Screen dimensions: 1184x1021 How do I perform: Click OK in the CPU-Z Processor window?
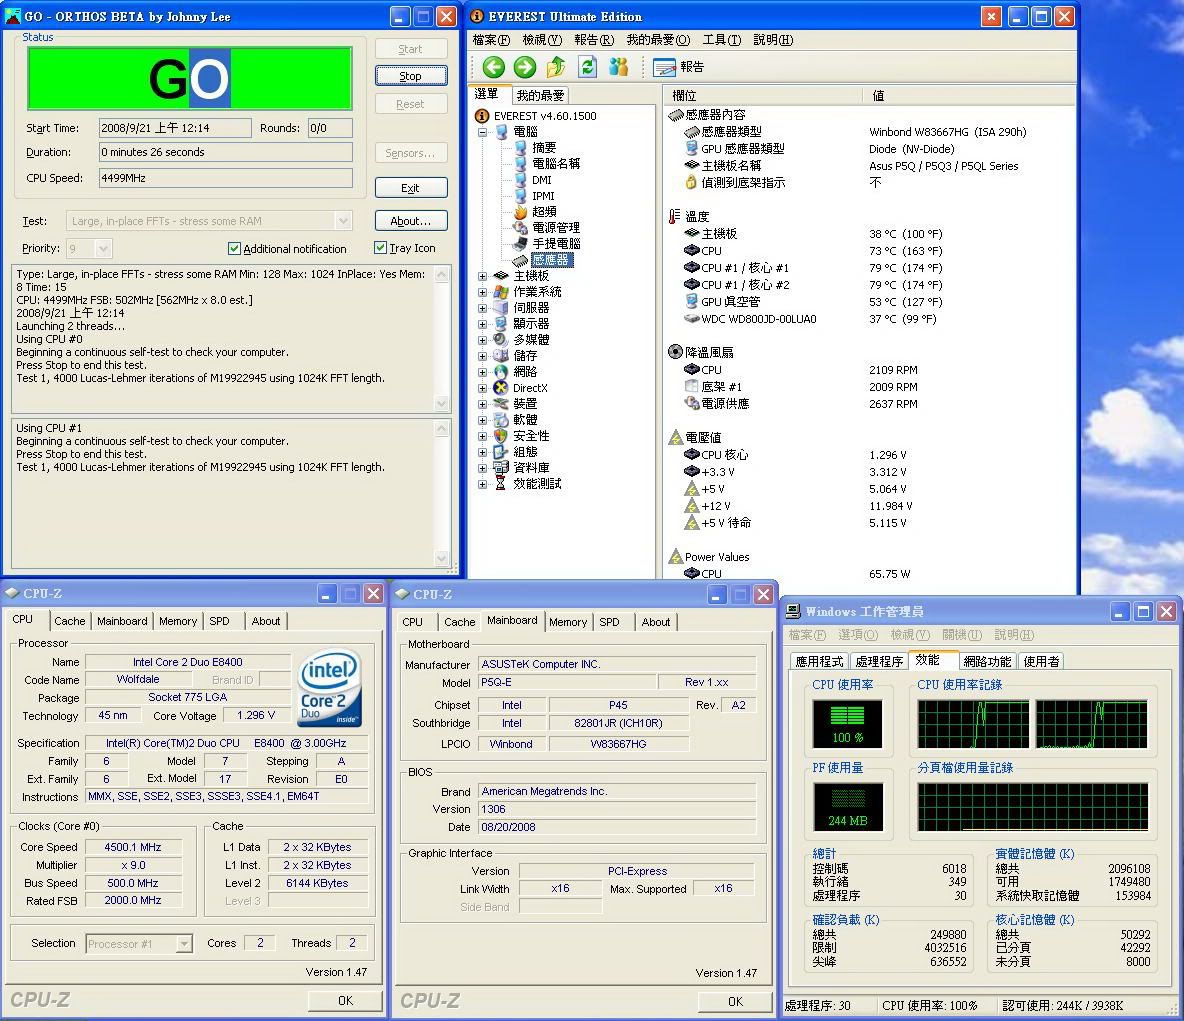coord(345,1001)
